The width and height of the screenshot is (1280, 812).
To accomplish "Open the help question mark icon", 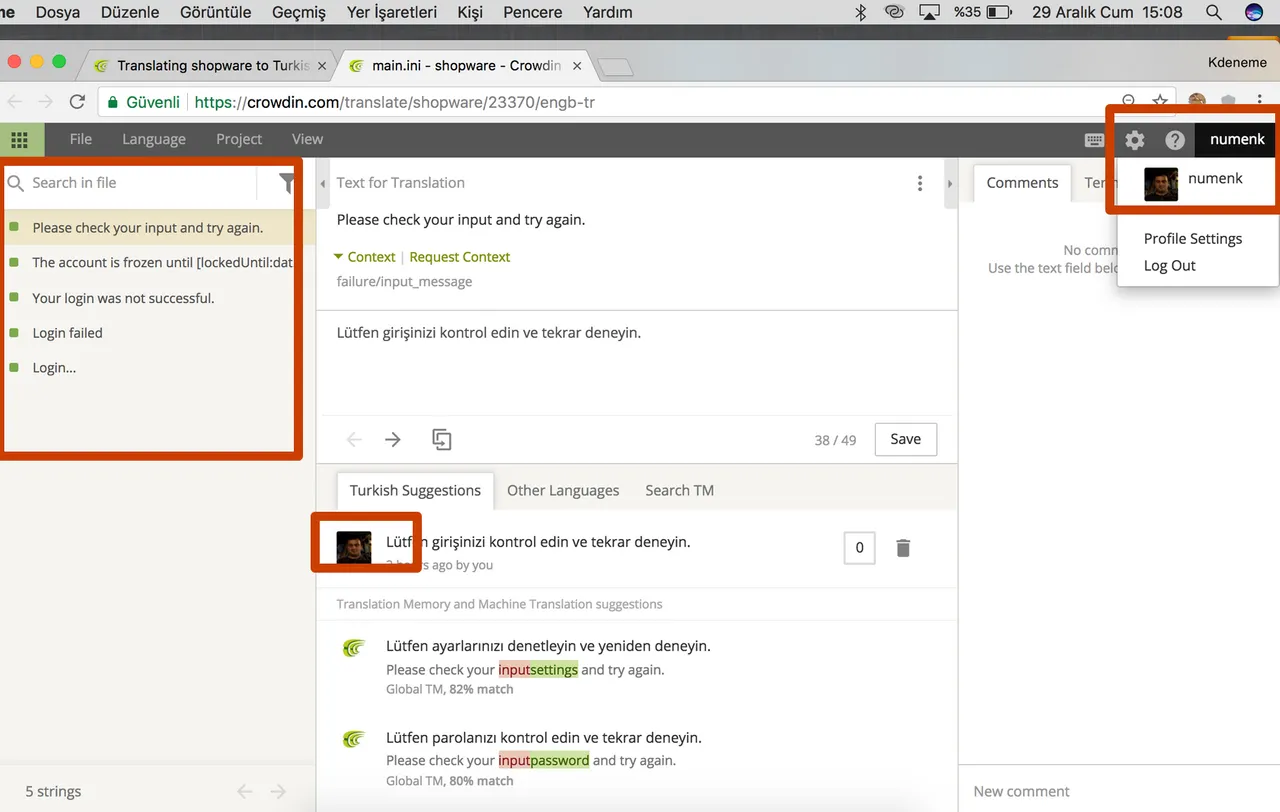I will coord(1175,140).
